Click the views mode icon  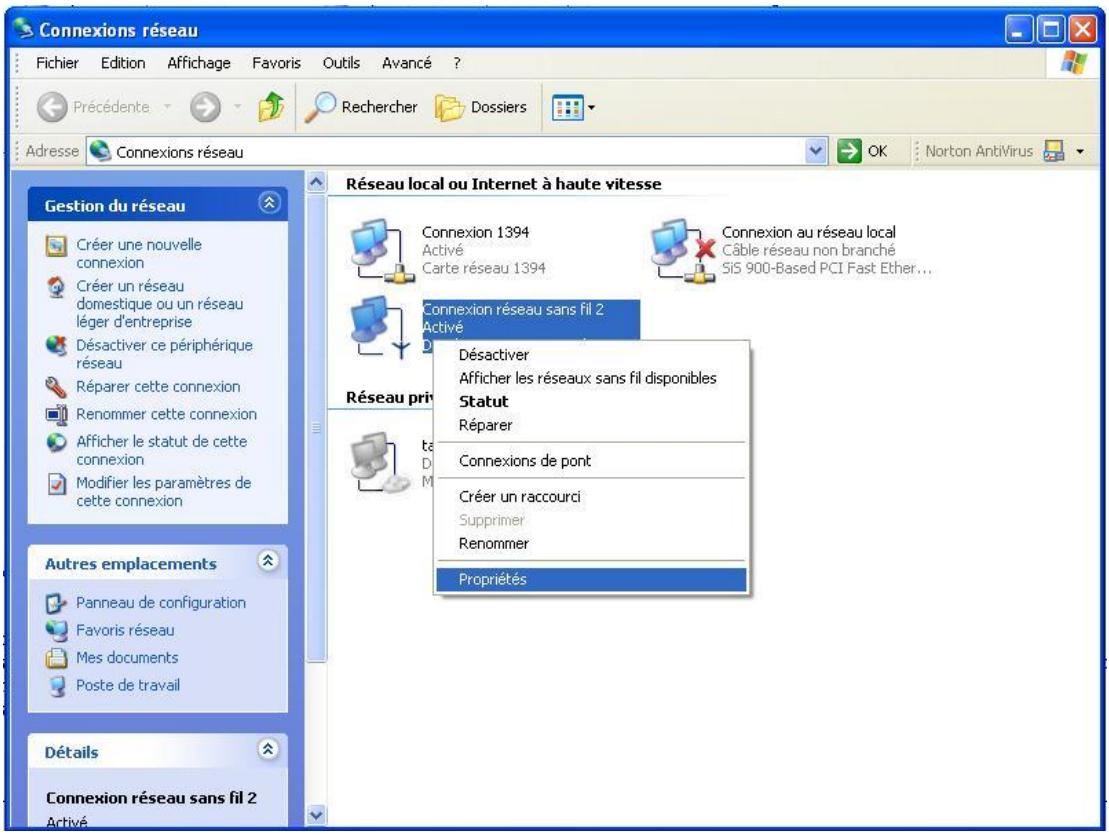click(x=567, y=108)
